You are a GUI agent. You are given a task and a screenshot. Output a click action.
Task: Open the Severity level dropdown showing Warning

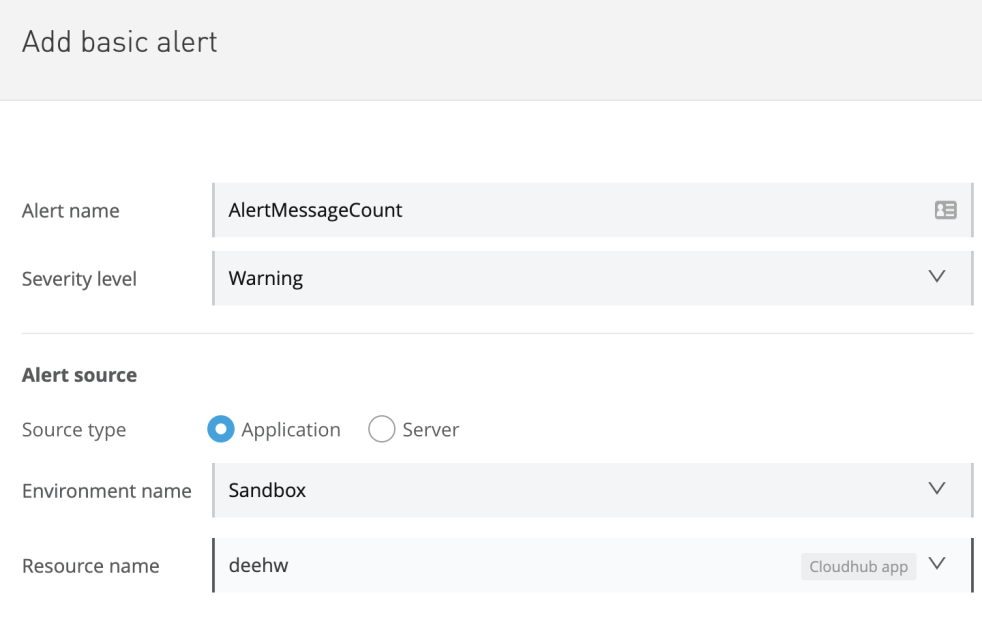click(x=590, y=278)
